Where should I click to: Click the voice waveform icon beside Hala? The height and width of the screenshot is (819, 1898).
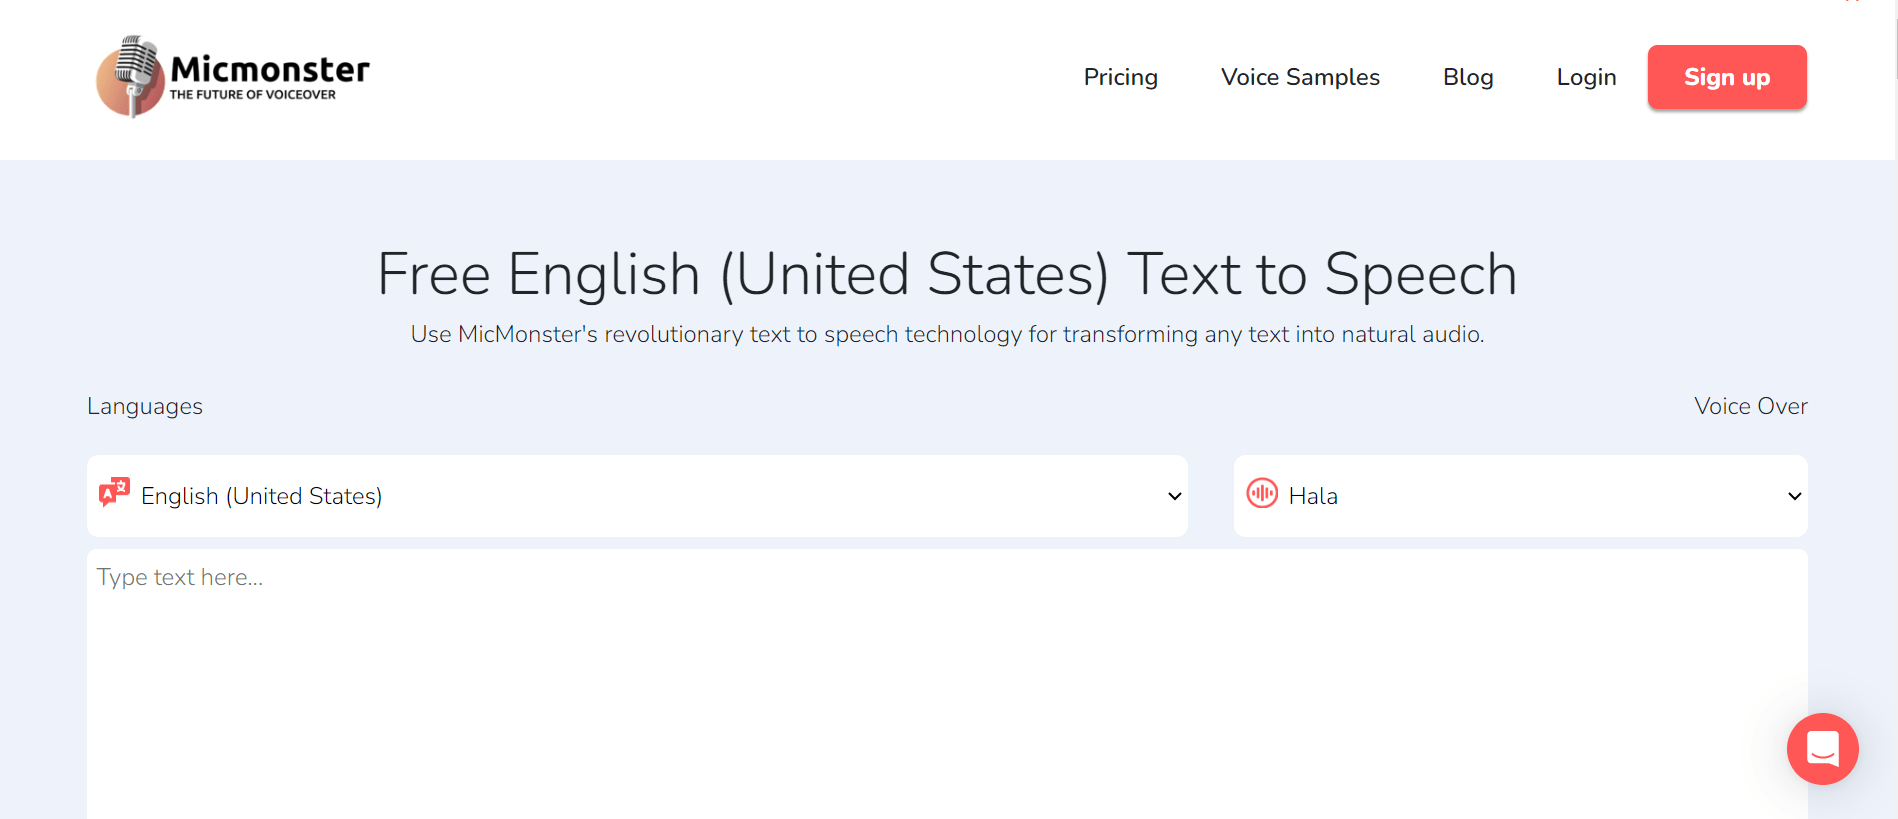tap(1262, 493)
